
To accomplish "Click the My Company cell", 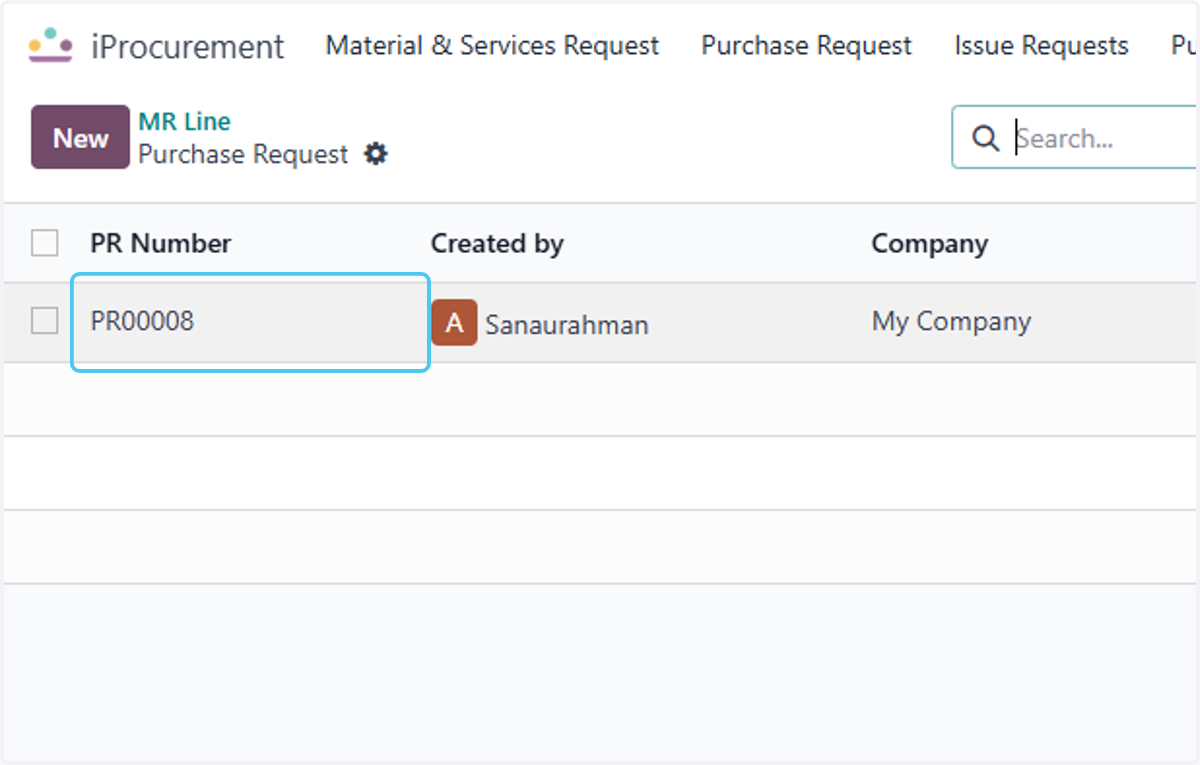I will click(x=951, y=322).
